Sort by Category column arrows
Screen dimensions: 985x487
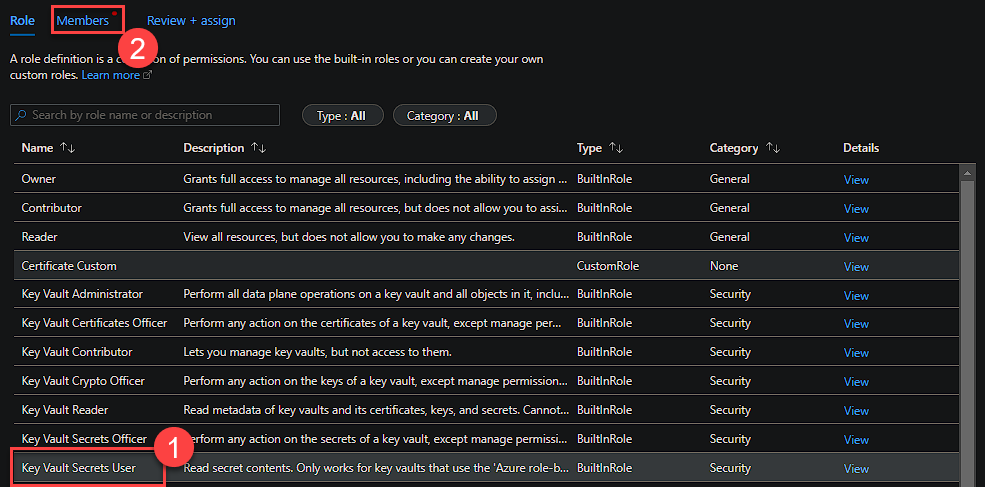772,148
